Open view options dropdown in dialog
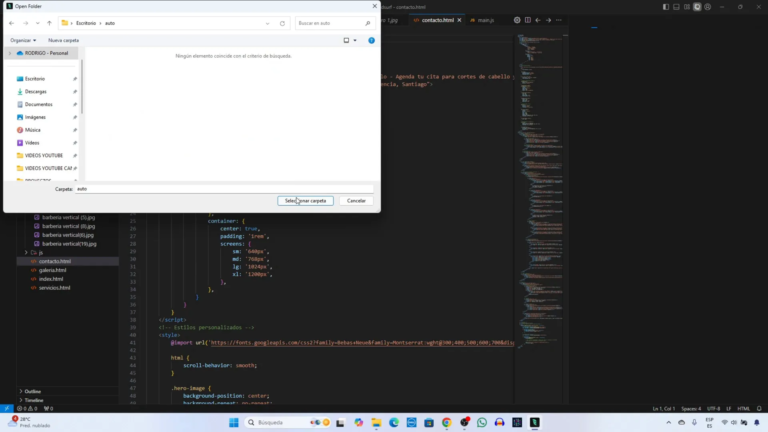 tap(354, 40)
